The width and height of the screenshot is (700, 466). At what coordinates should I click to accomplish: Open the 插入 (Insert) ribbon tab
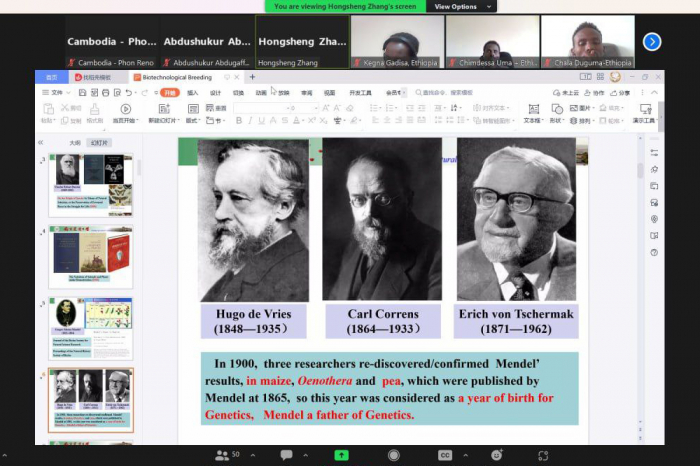[x=192, y=93]
